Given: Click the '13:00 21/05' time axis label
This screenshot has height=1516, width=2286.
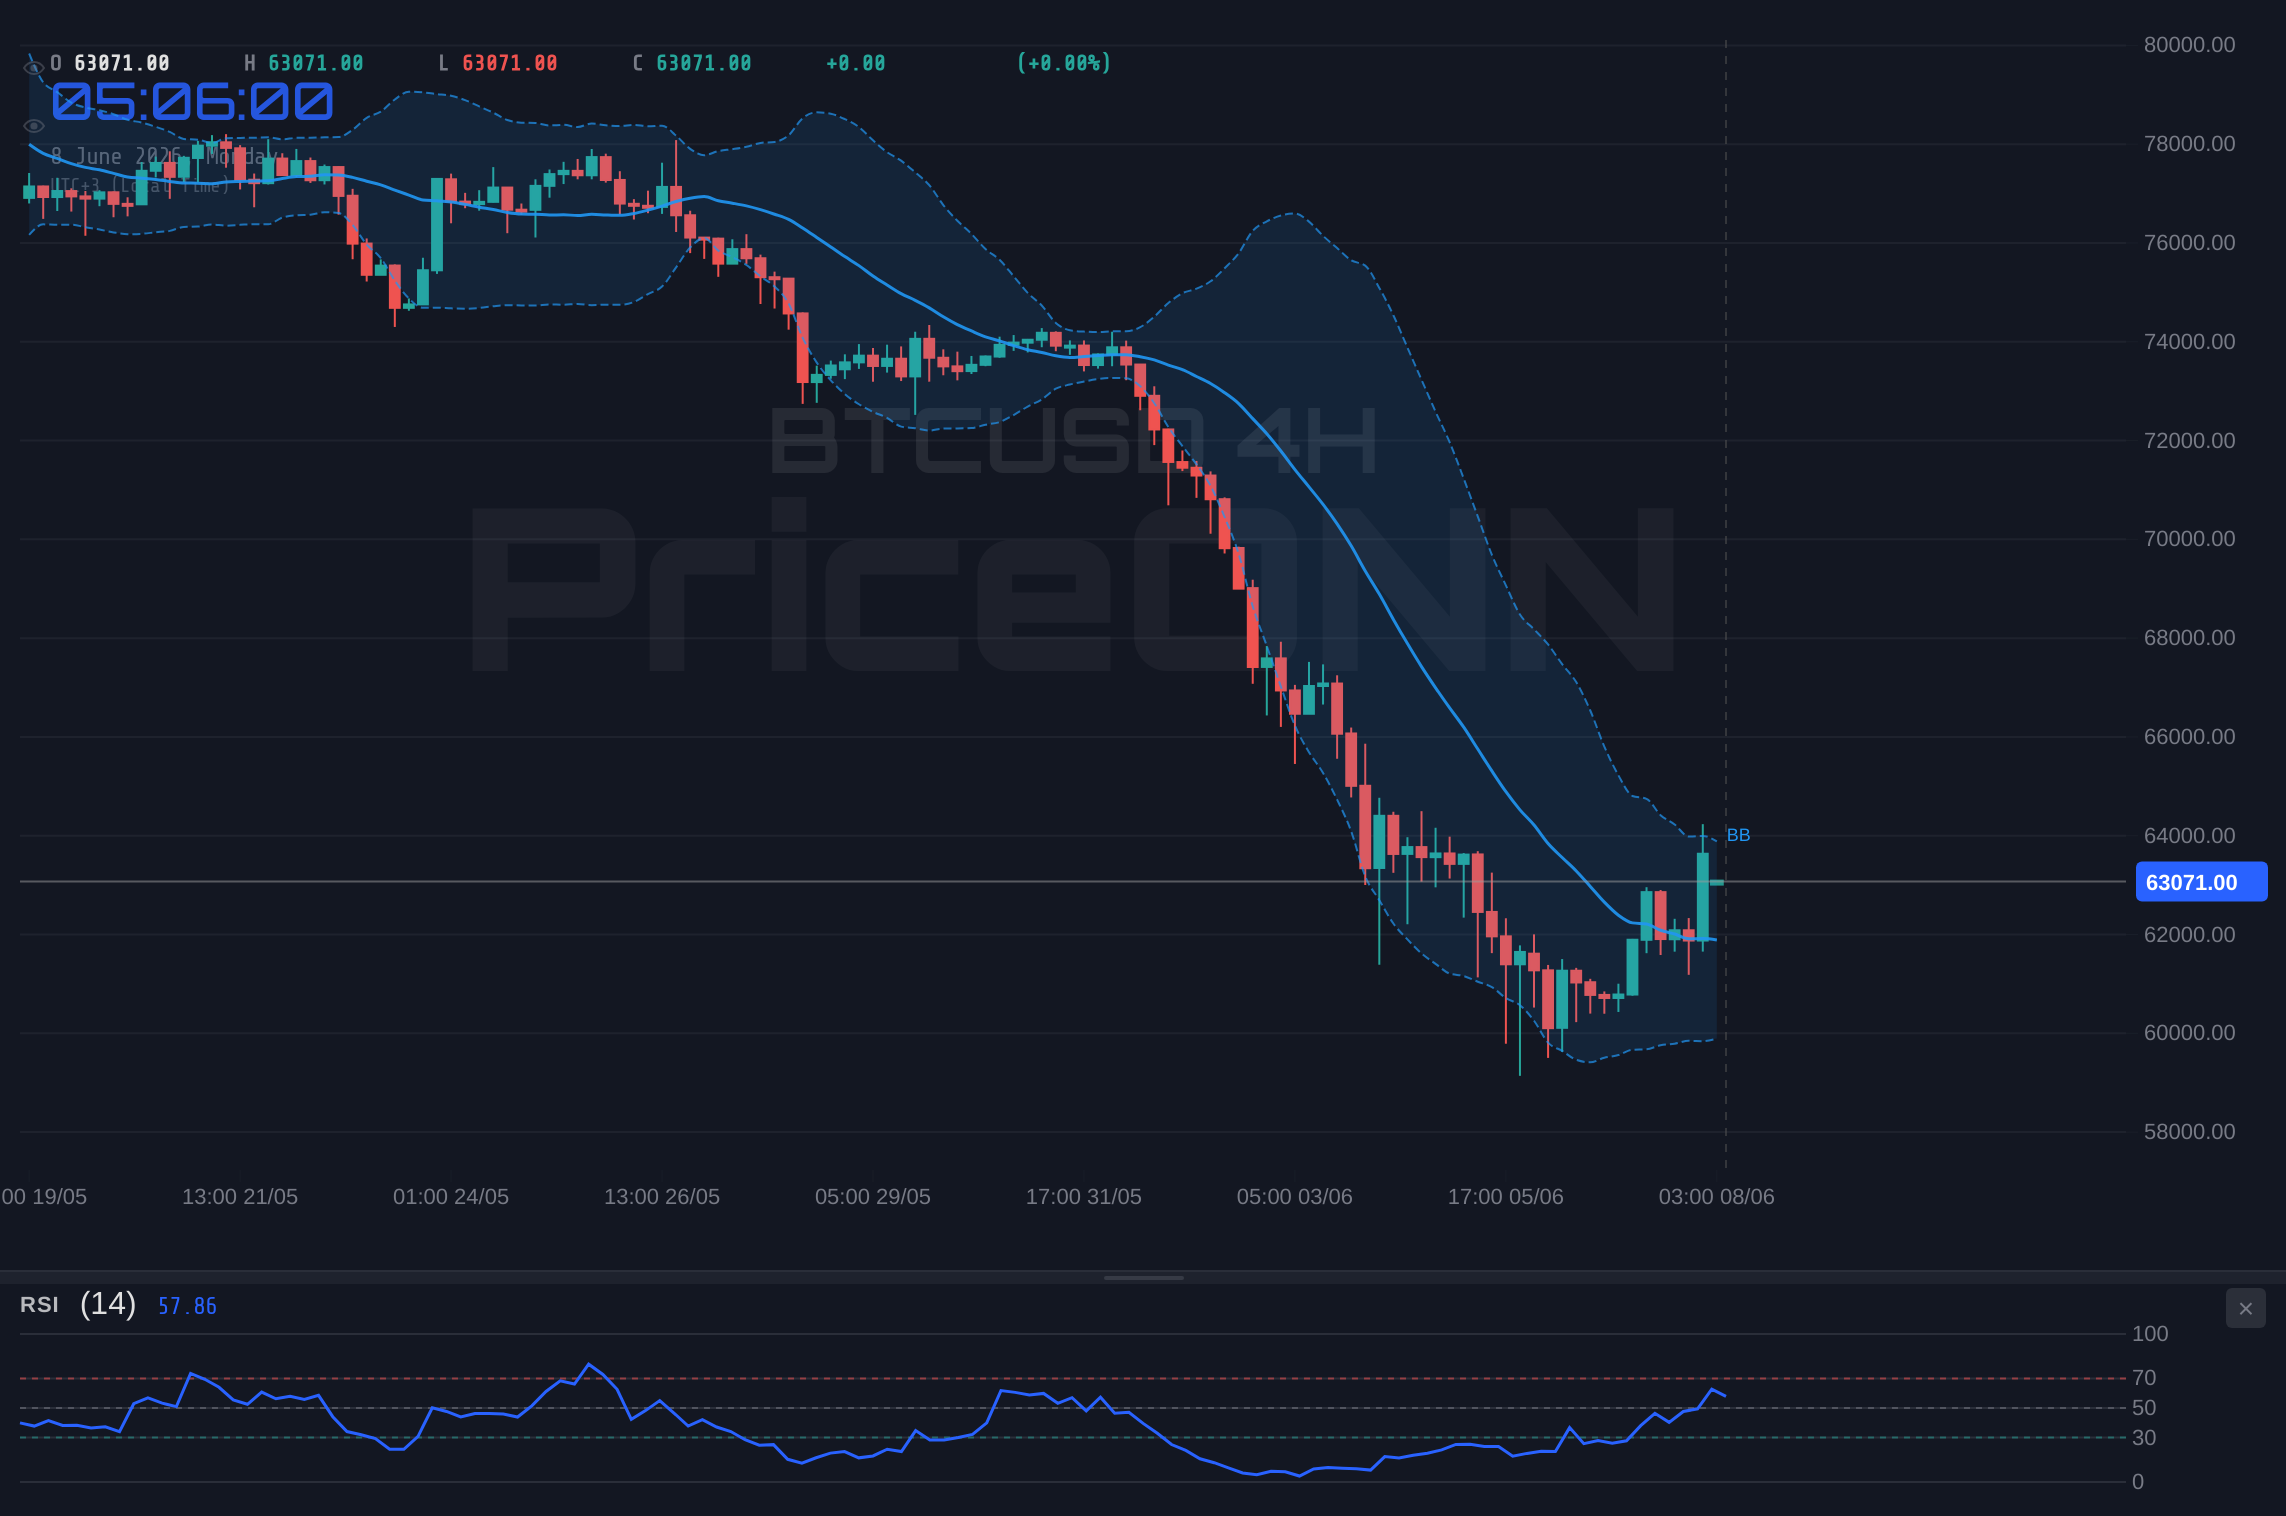Looking at the screenshot, I should (x=240, y=1197).
